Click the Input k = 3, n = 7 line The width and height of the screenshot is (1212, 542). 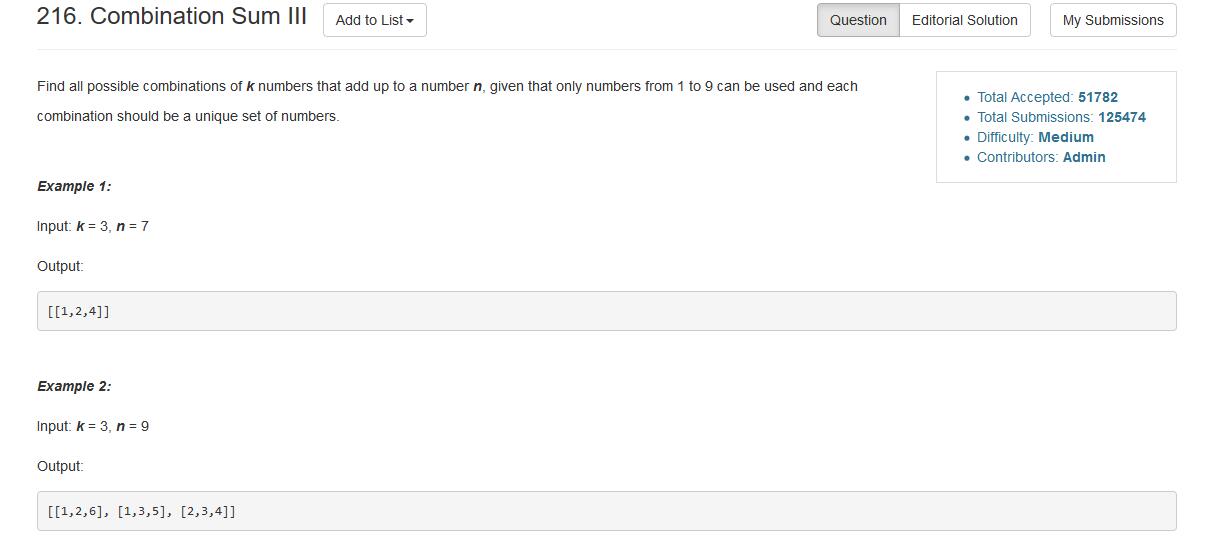93,226
